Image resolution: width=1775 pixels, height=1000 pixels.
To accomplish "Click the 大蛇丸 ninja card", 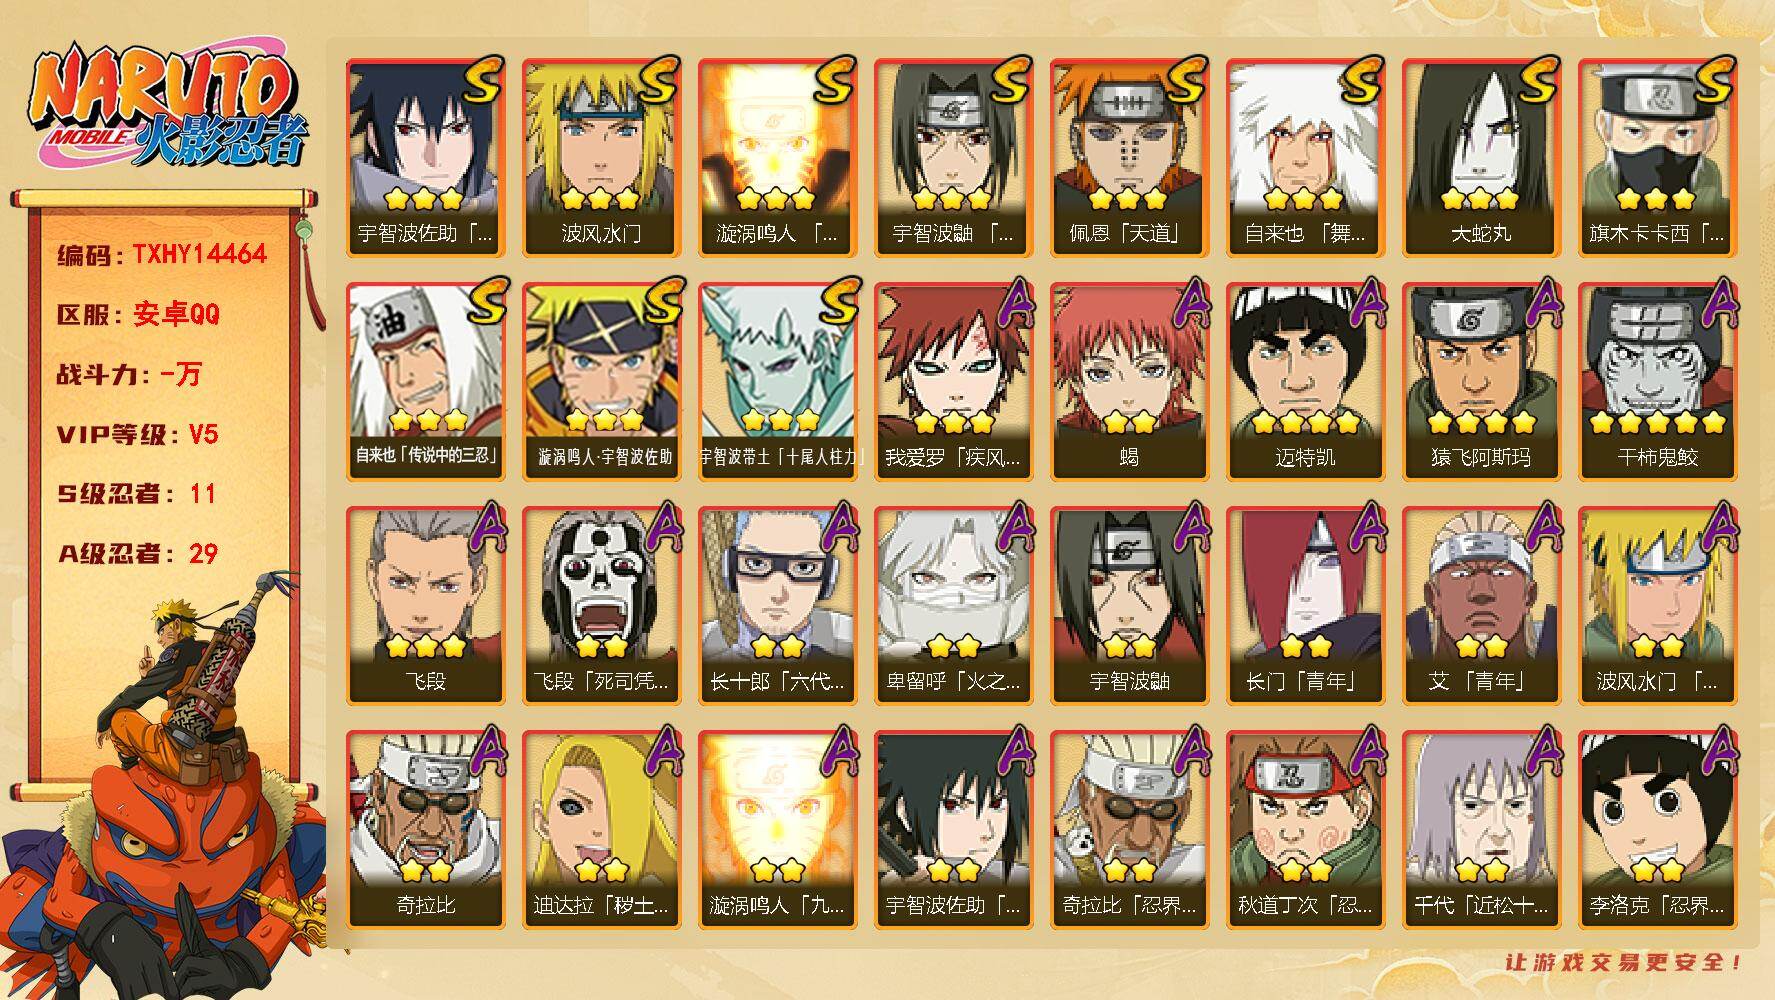I will pyautogui.click(x=1481, y=157).
